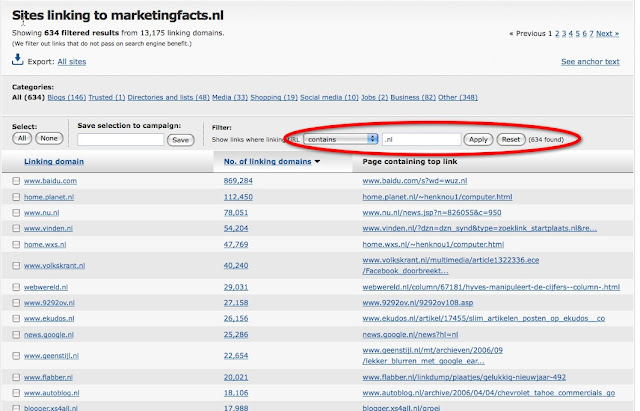This screenshot has width=640, height=411.
Task: Check the box for www.baidu.com
Action: pyautogui.click(x=16, y=181)
